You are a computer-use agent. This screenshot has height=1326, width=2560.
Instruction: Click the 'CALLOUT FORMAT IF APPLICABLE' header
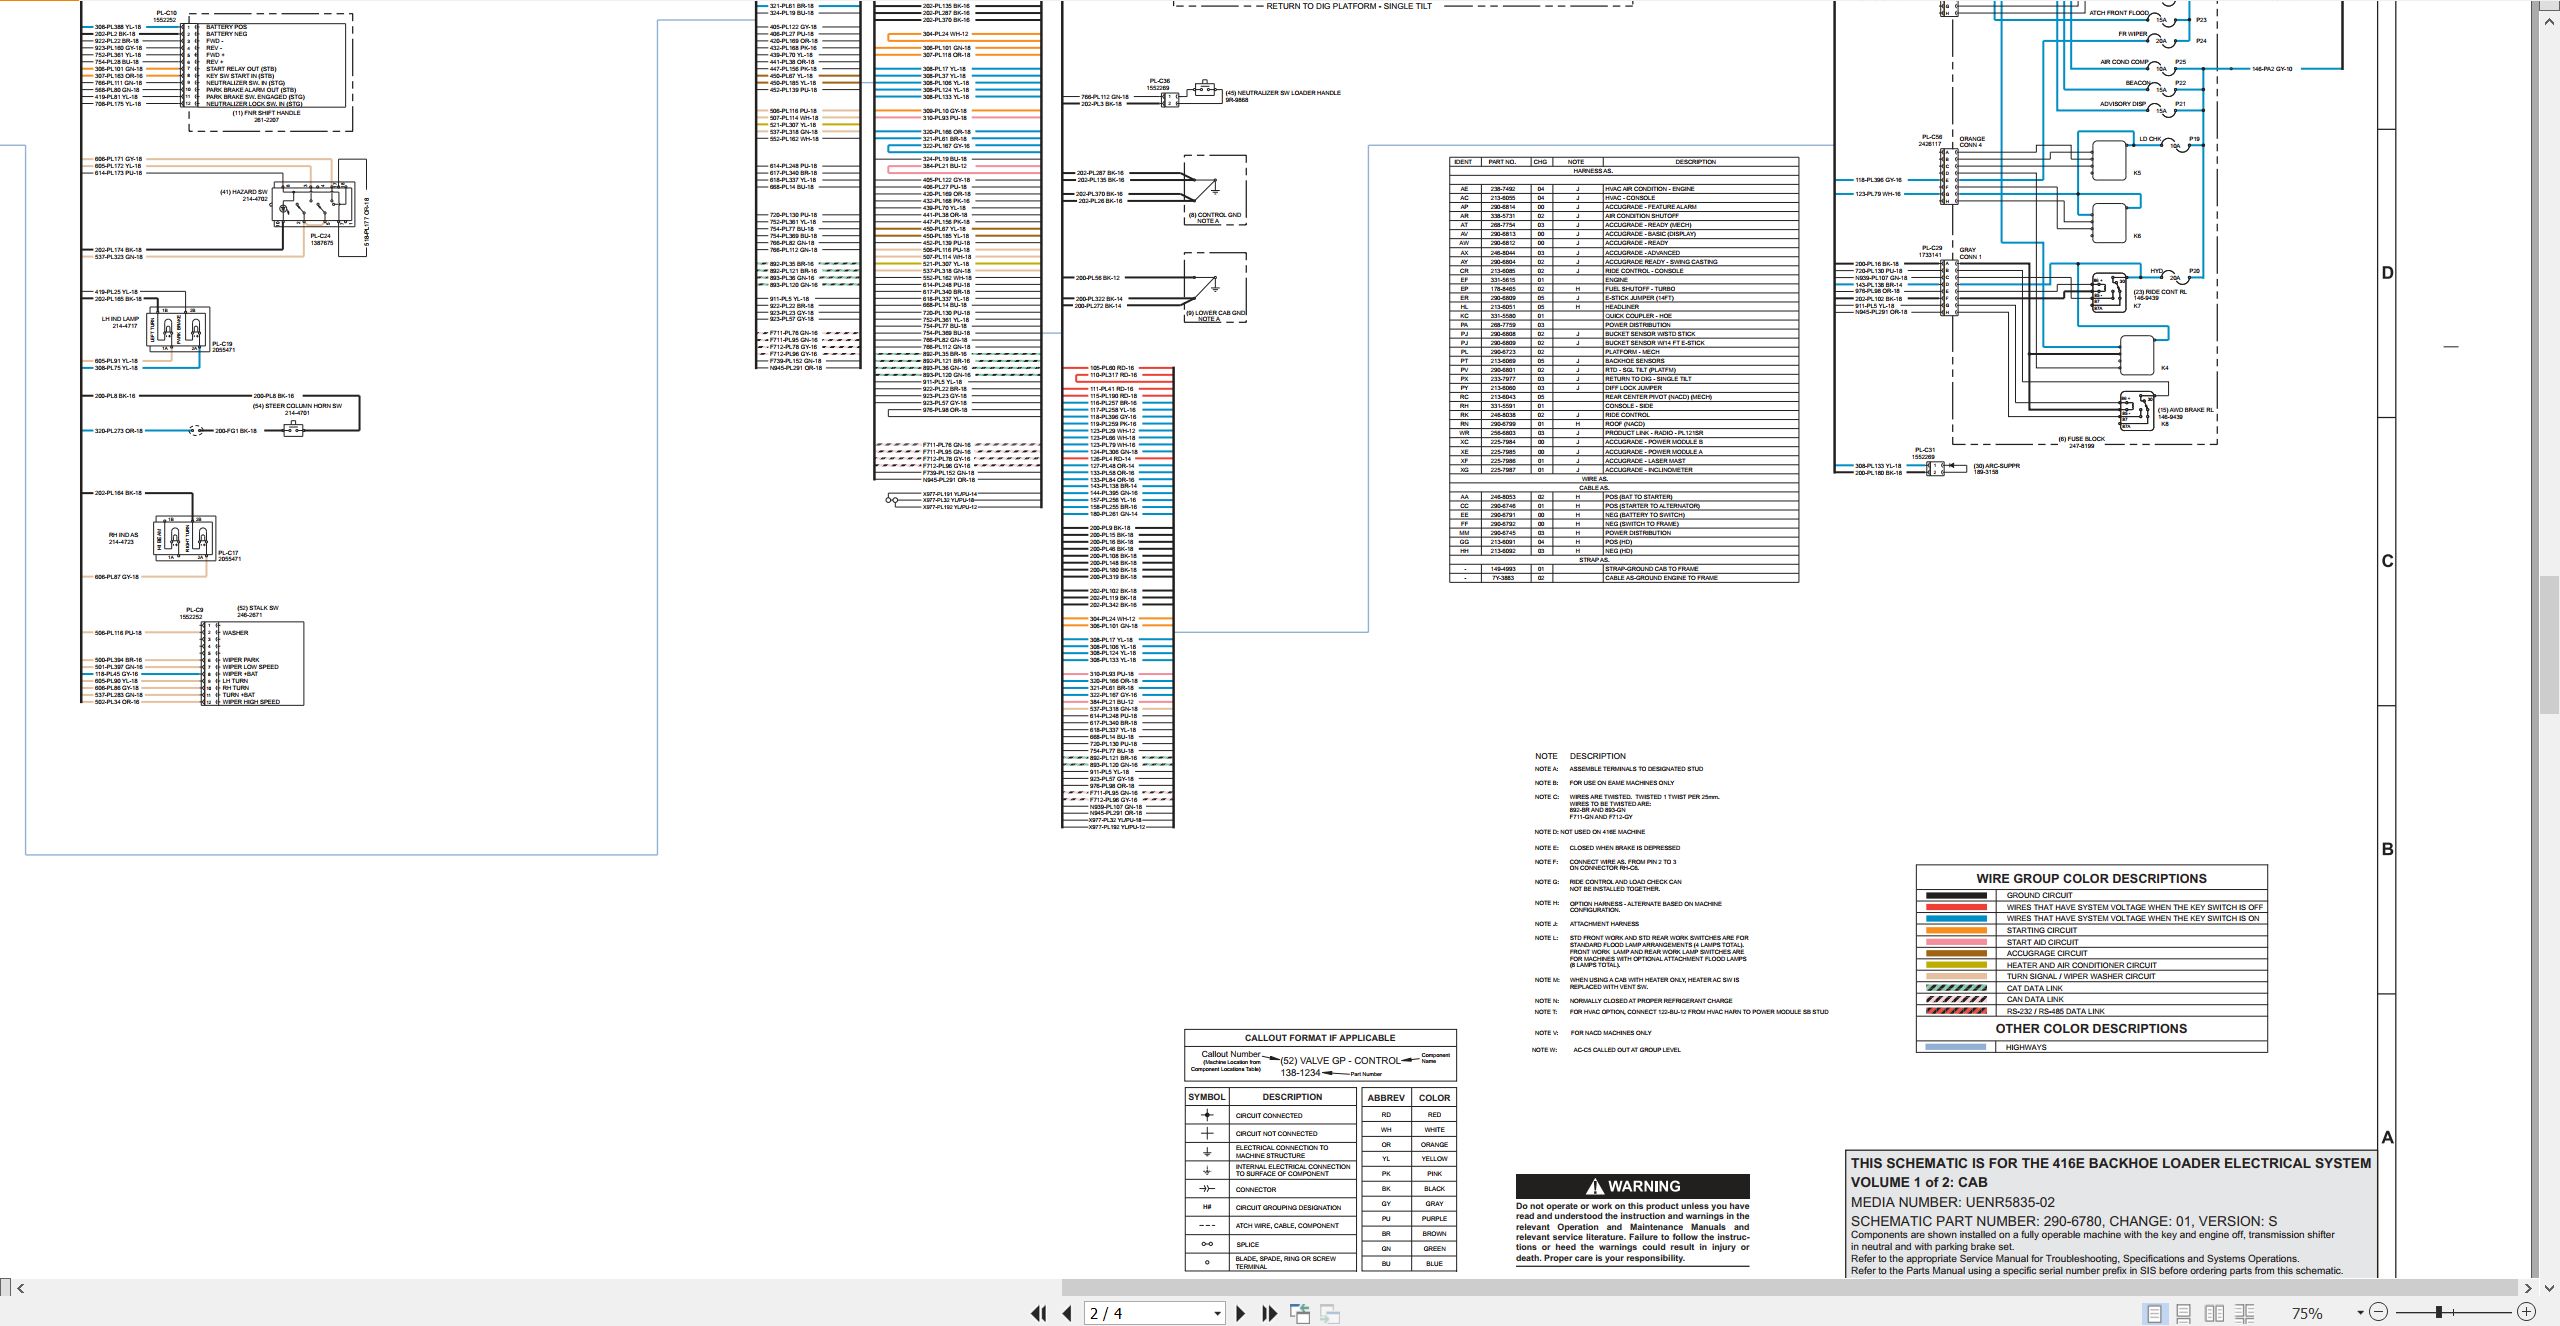[1320, 1038]
